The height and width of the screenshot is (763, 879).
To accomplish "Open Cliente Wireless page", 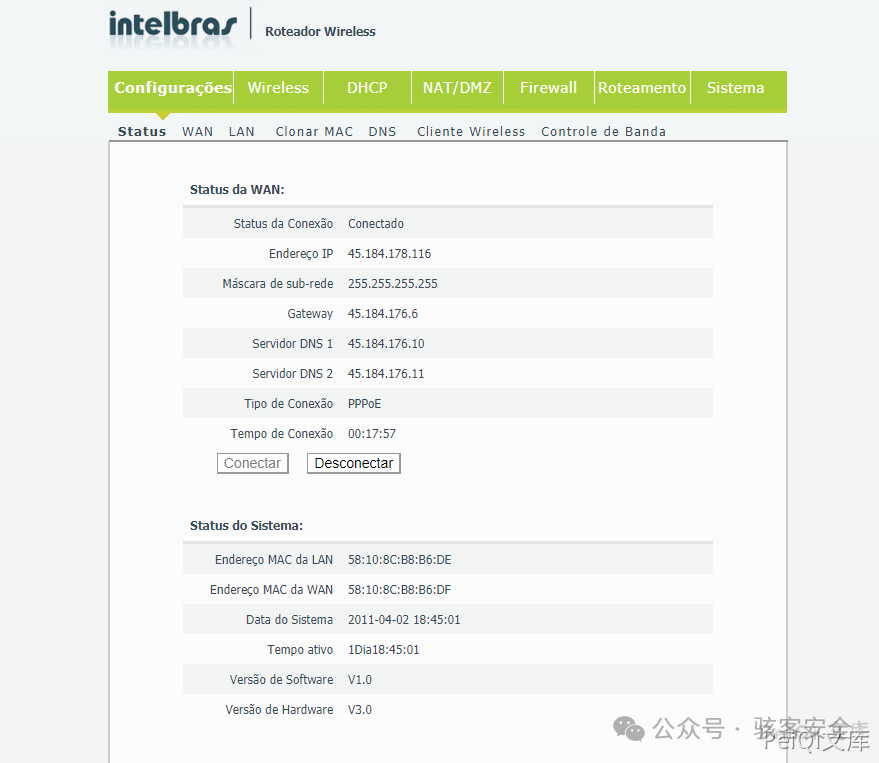I will [471, 132].
